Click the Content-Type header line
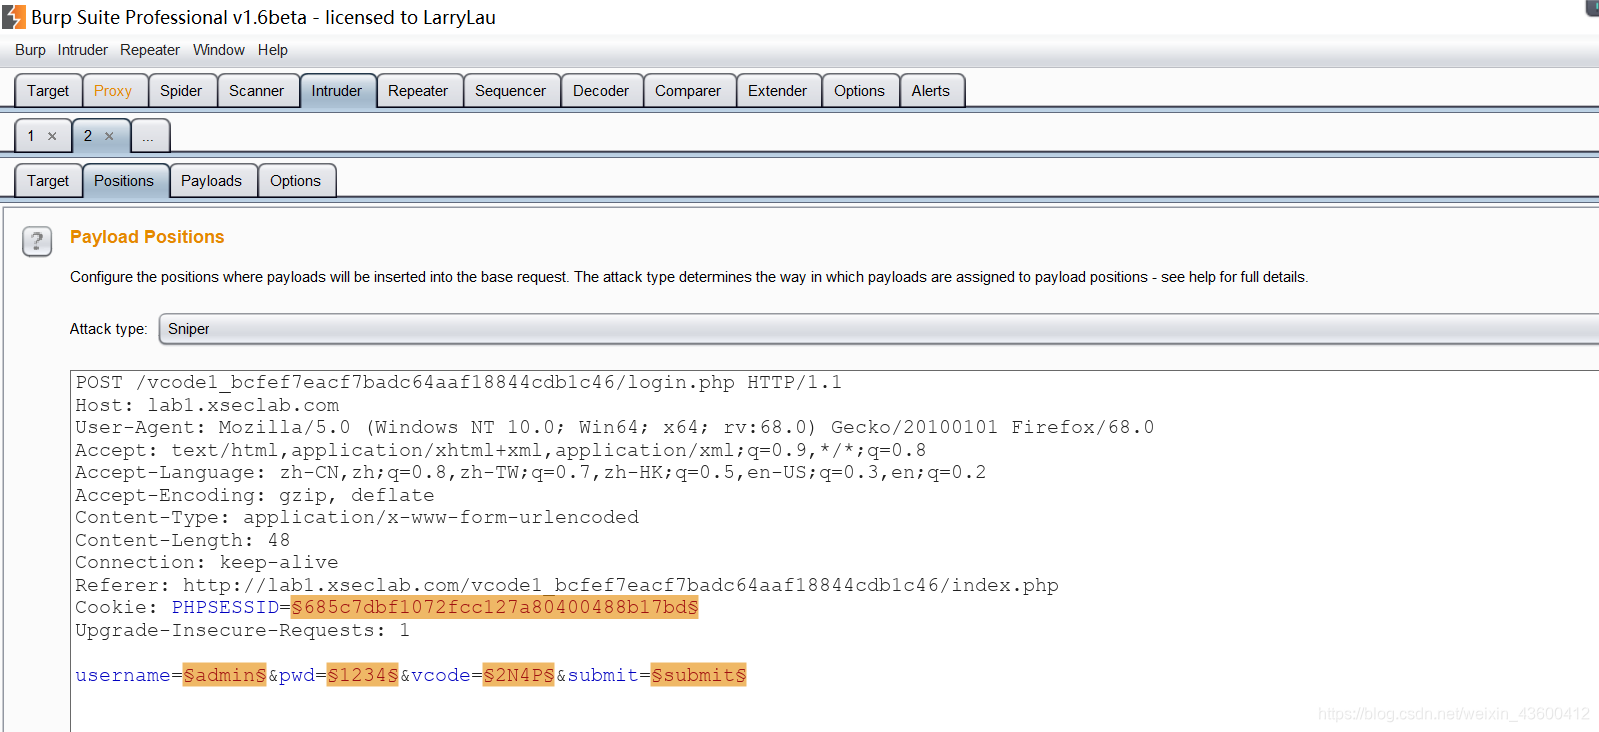Viewport: 1599px width, 732px height. click(x=357, y=517)
